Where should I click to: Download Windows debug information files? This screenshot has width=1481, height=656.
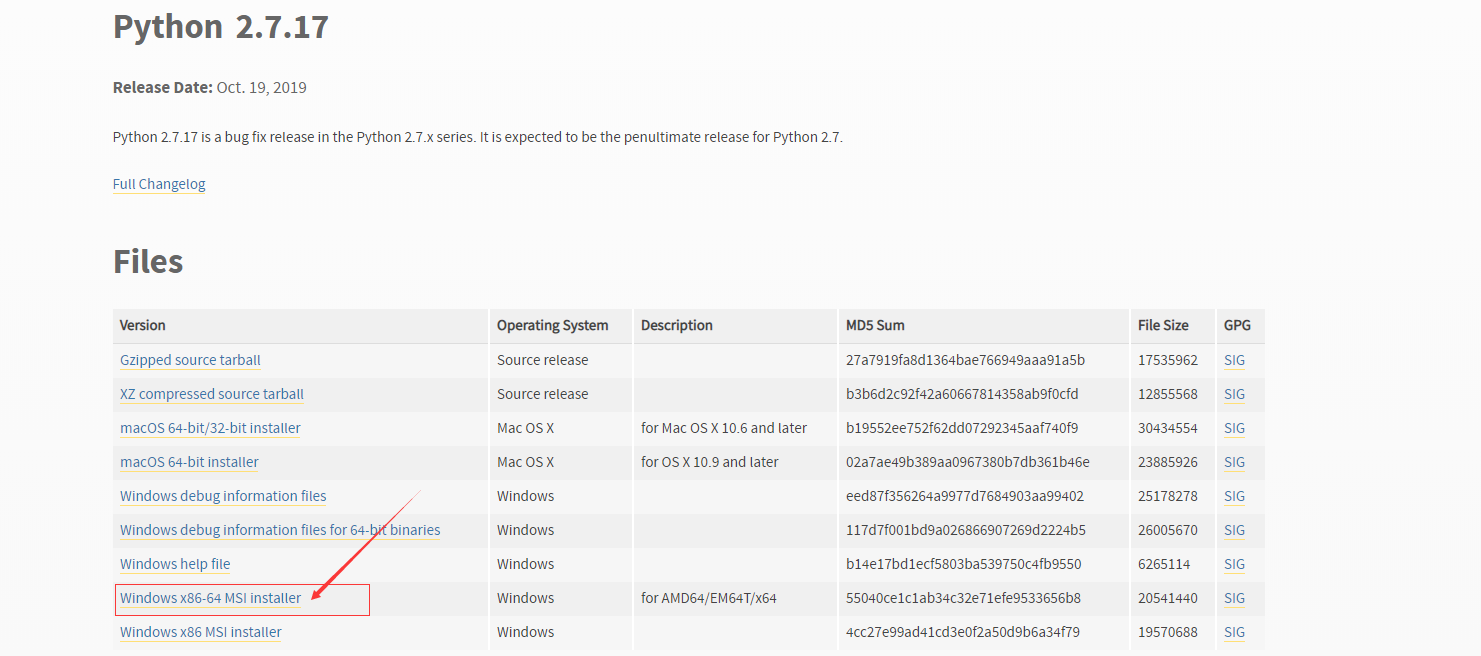(x=223, y=496)
